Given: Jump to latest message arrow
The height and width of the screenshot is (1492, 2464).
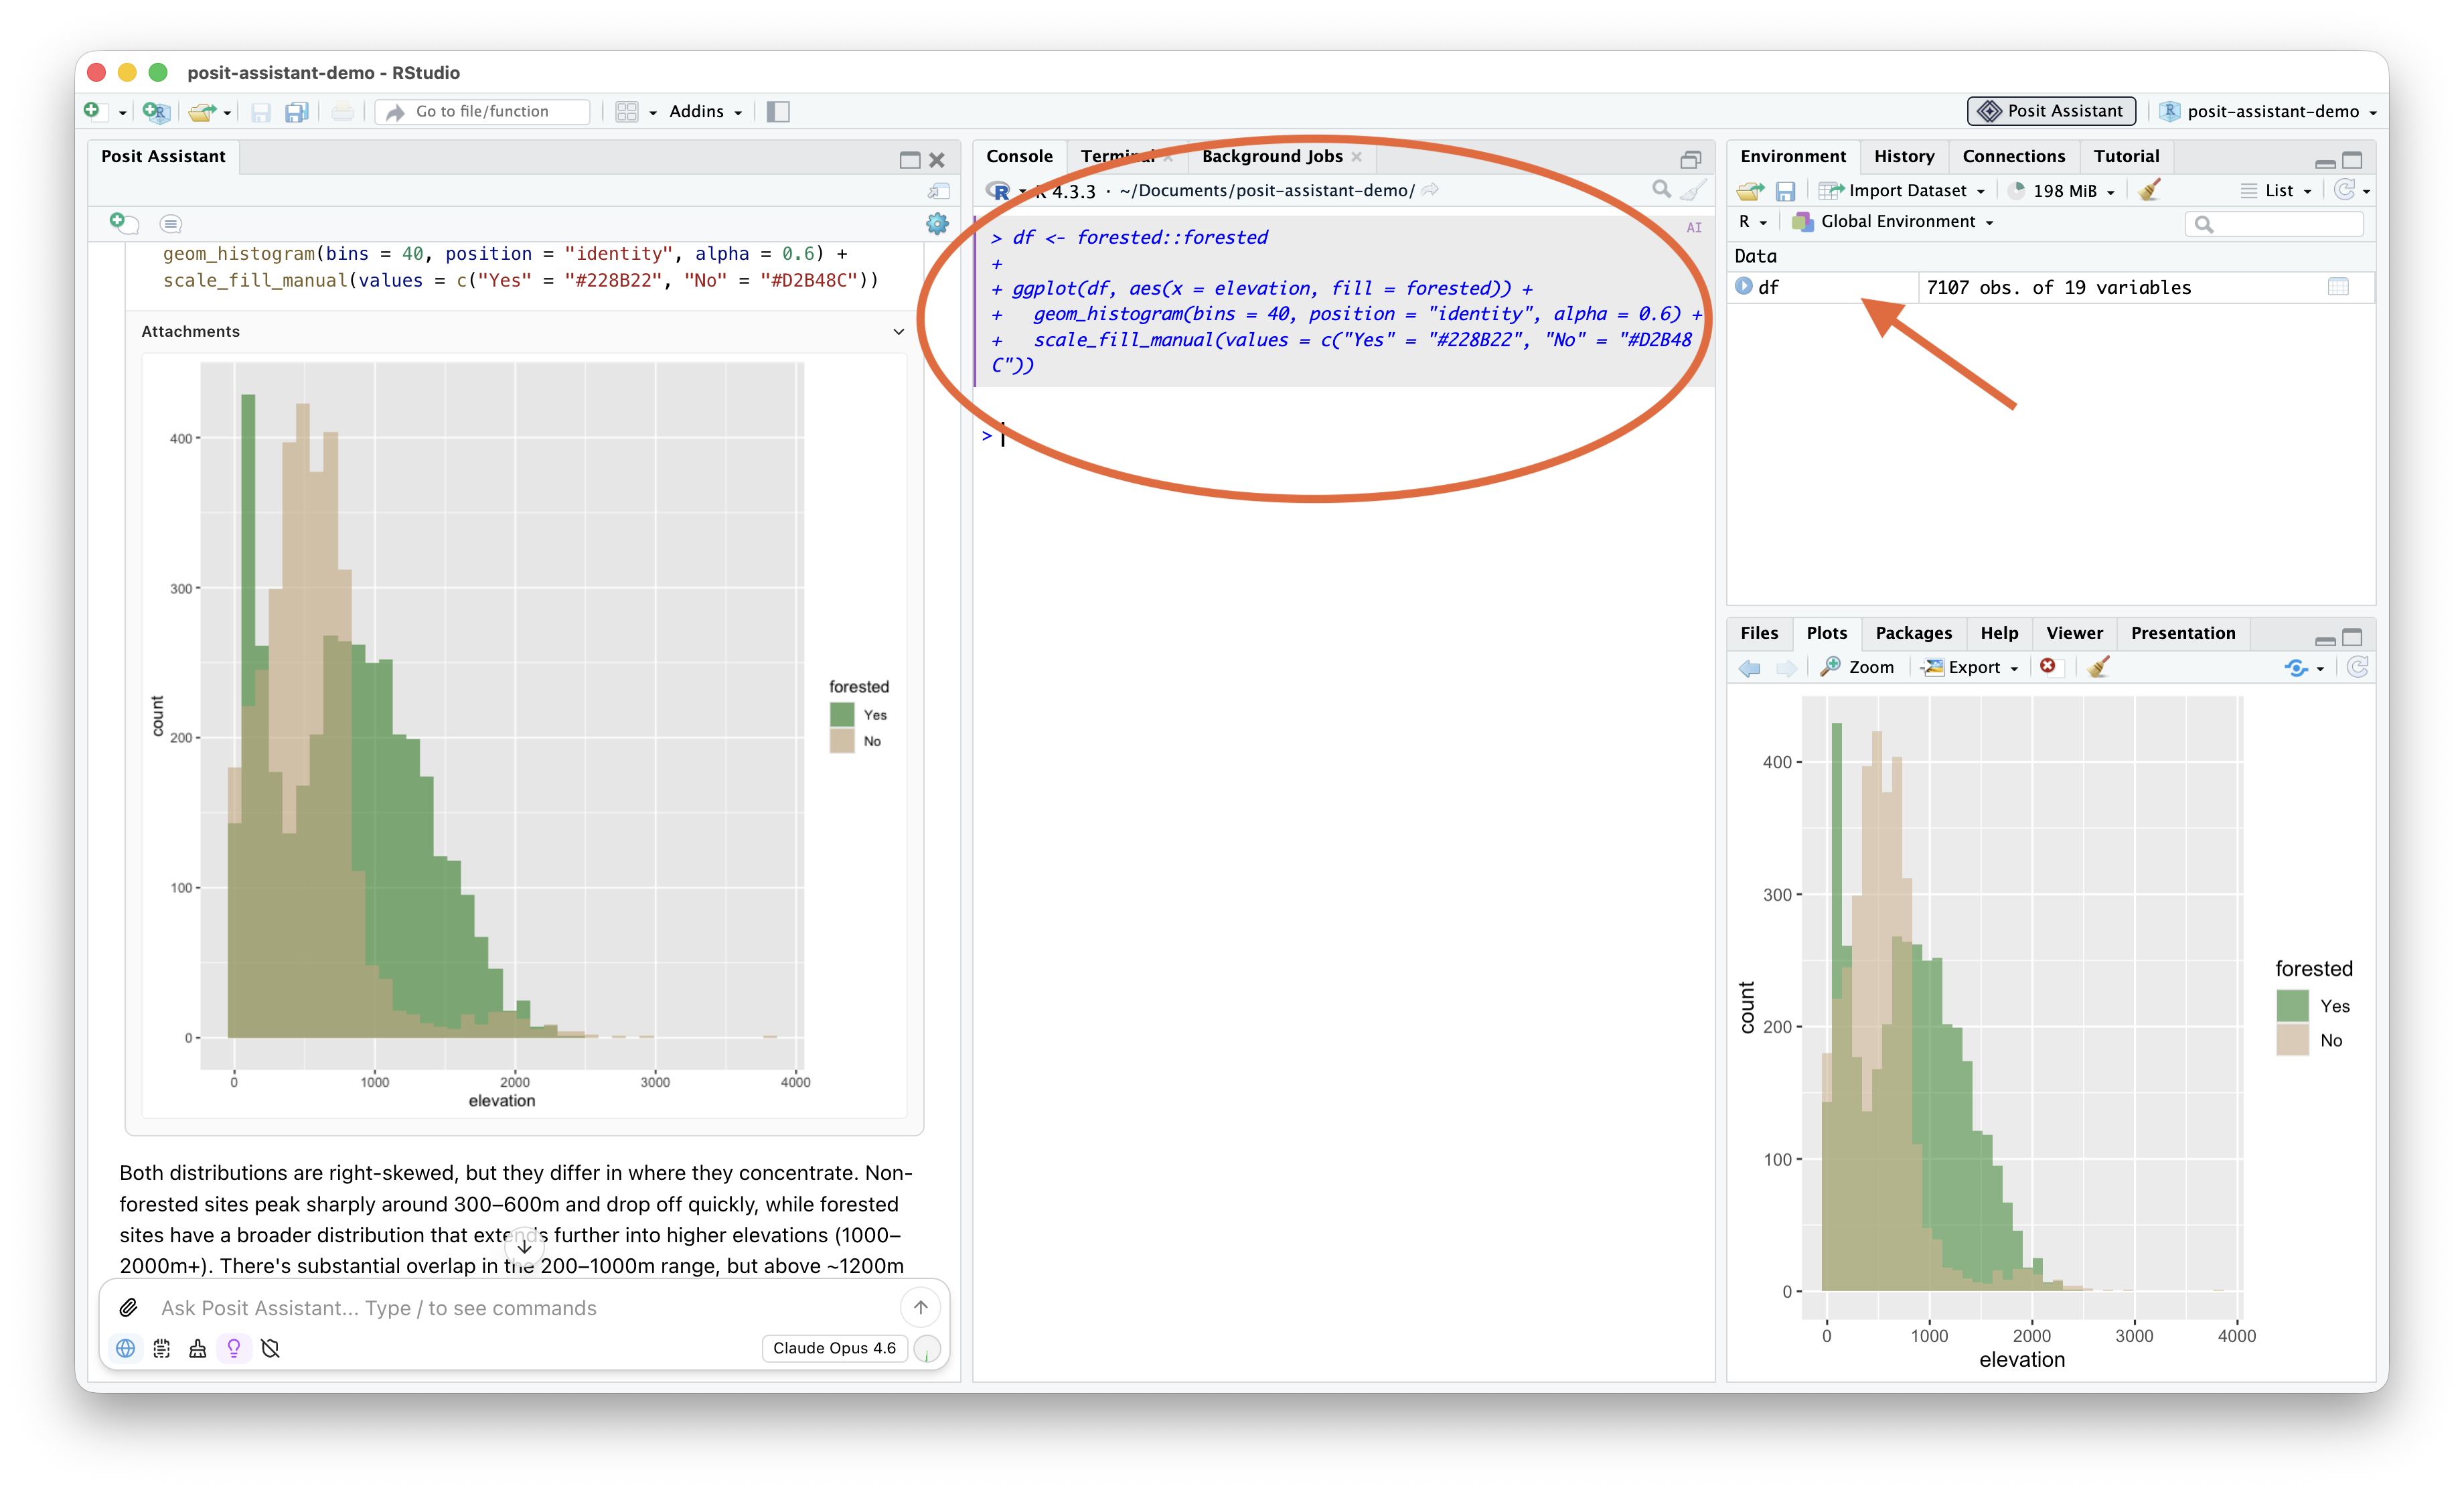Looking at the screenshot, I should pyautogui.click(x=524, y=1247).
